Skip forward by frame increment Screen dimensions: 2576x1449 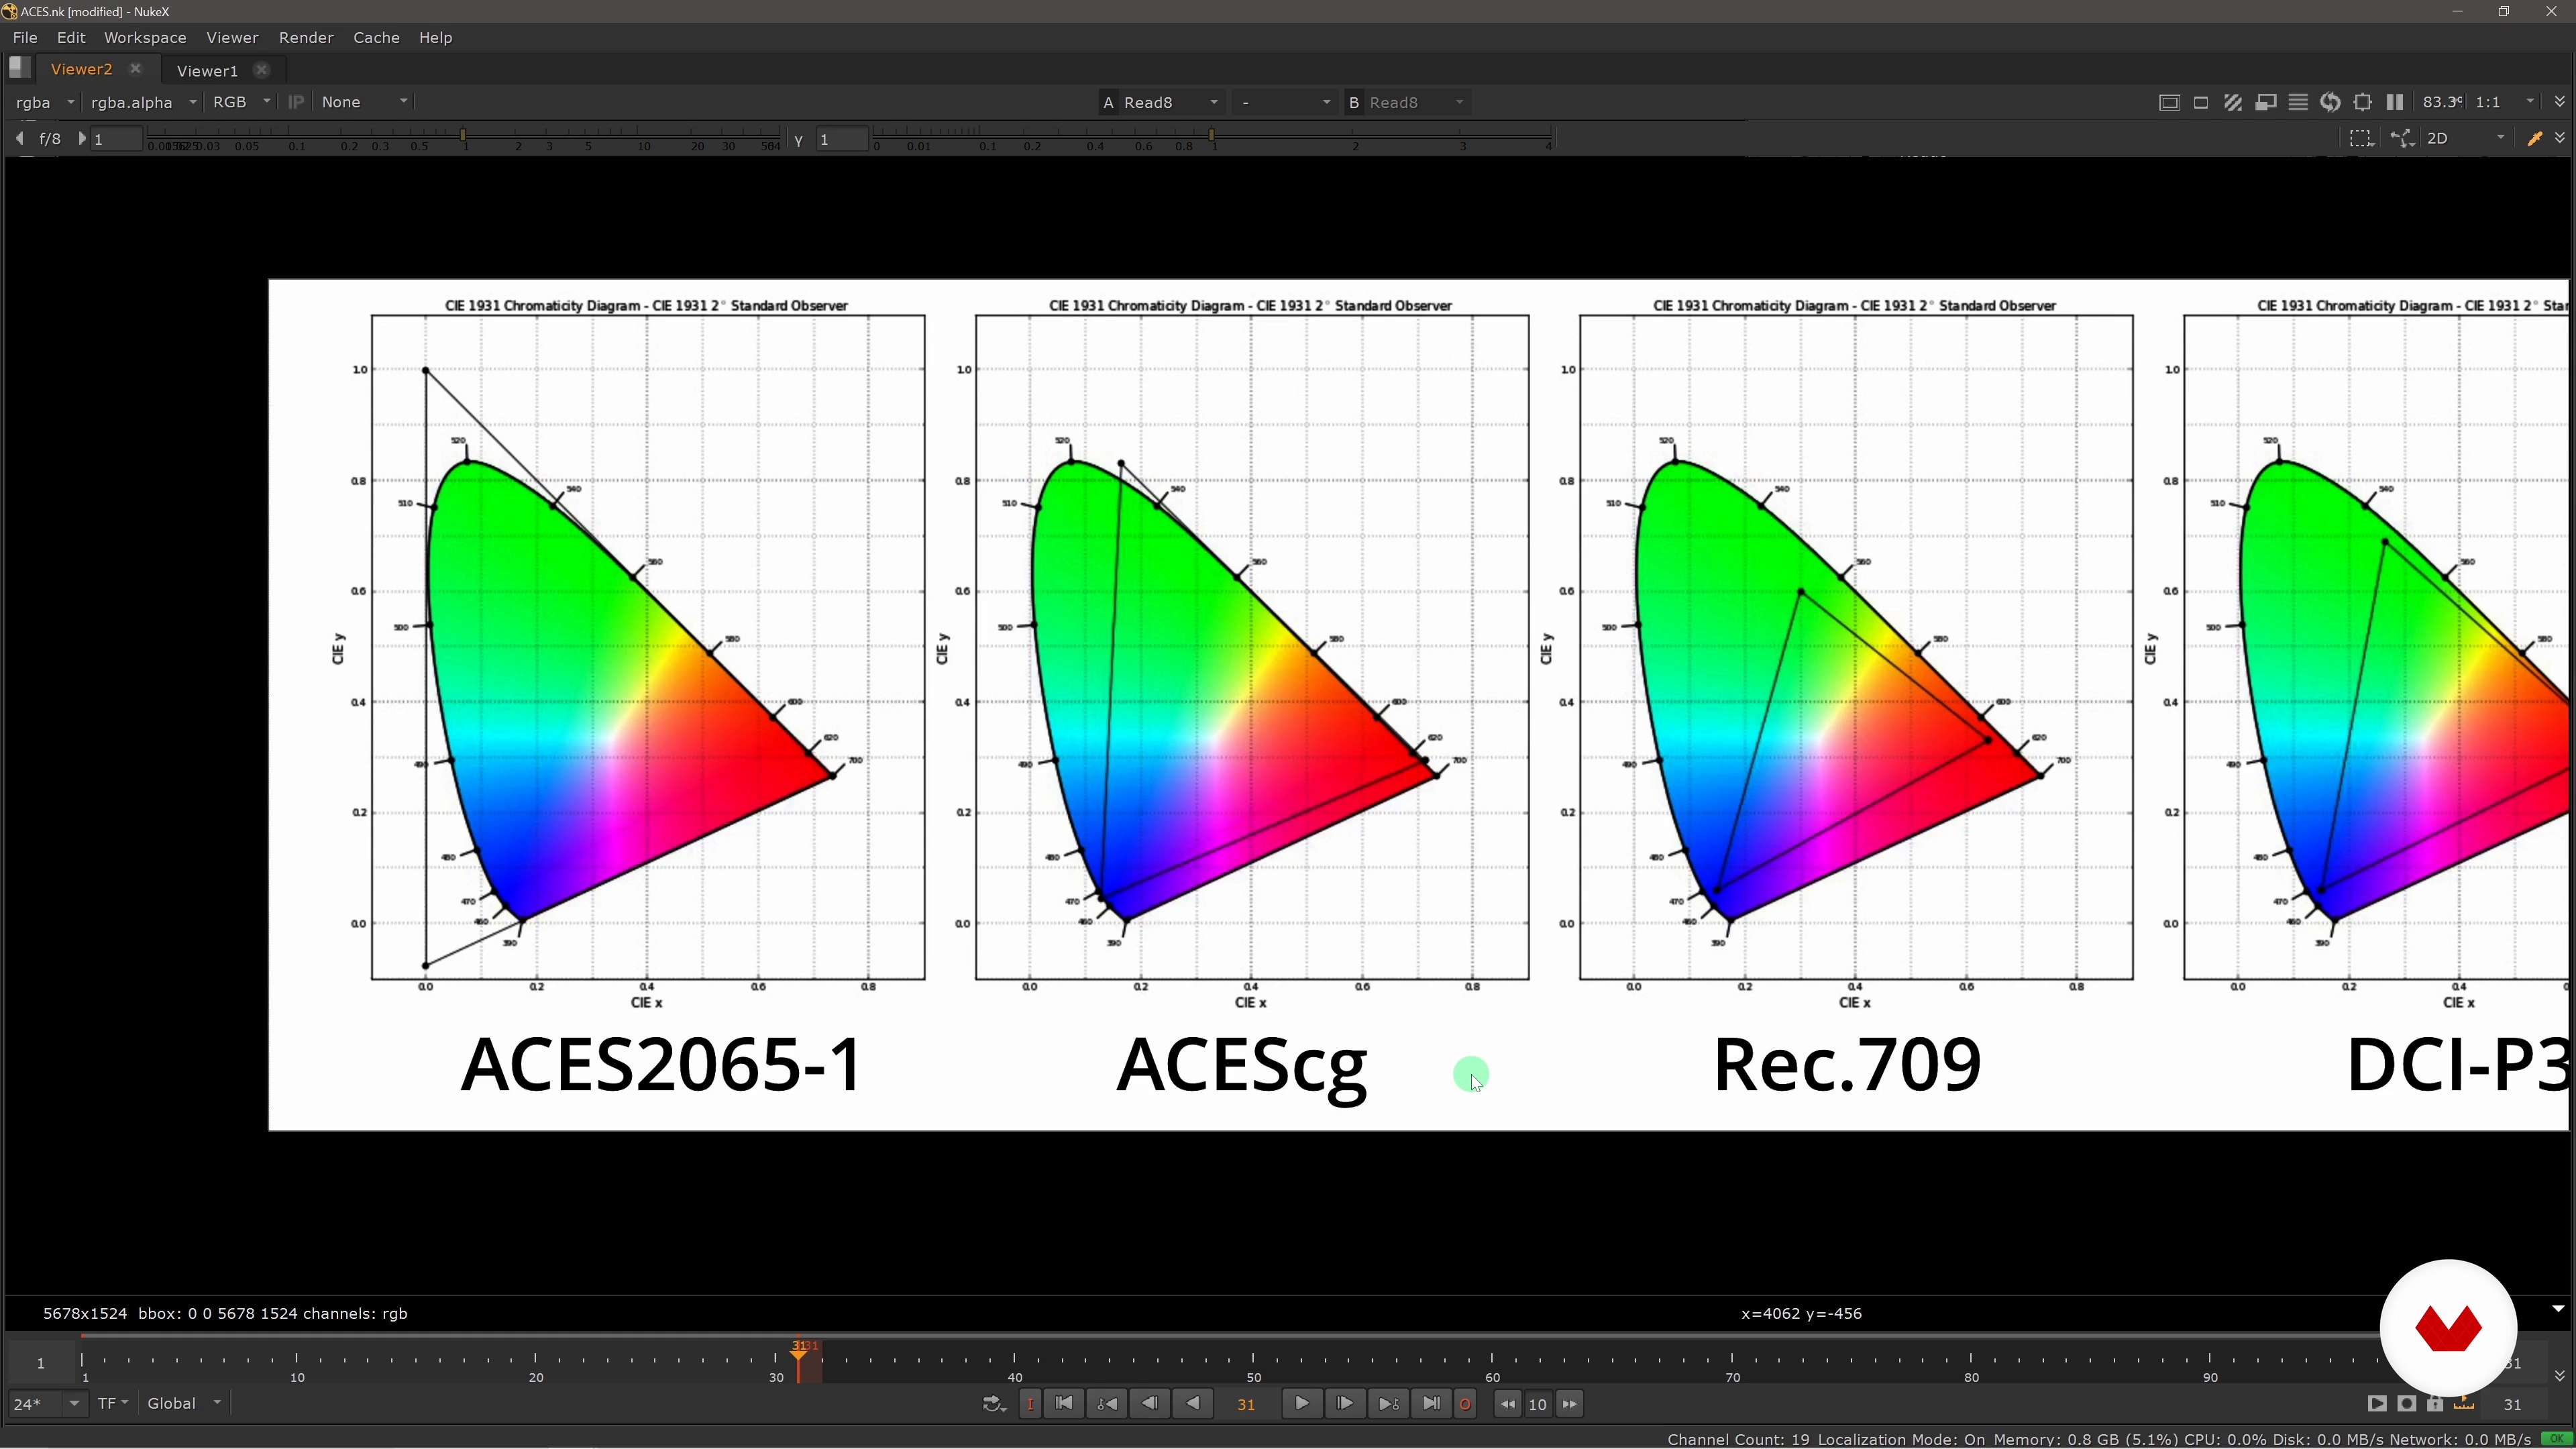pyautogui.click(x=1570, y=1404)
